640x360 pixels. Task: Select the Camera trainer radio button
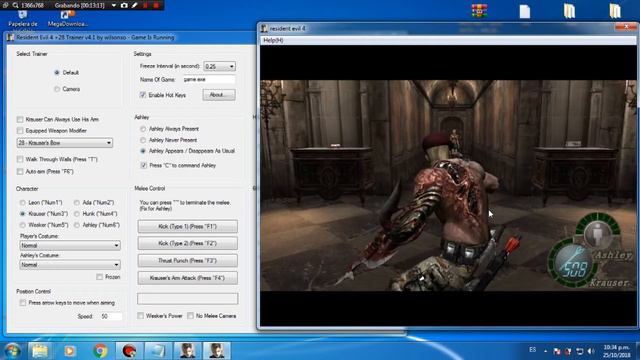click(x=57, y=89)
